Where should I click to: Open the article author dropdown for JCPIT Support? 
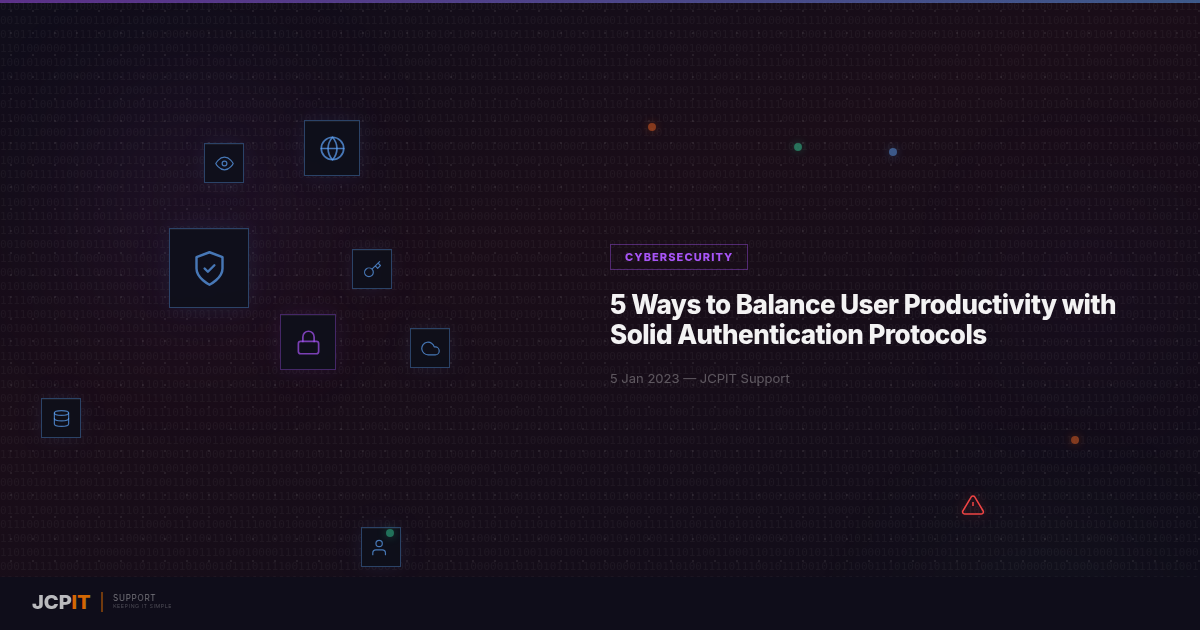coord(745,378)
